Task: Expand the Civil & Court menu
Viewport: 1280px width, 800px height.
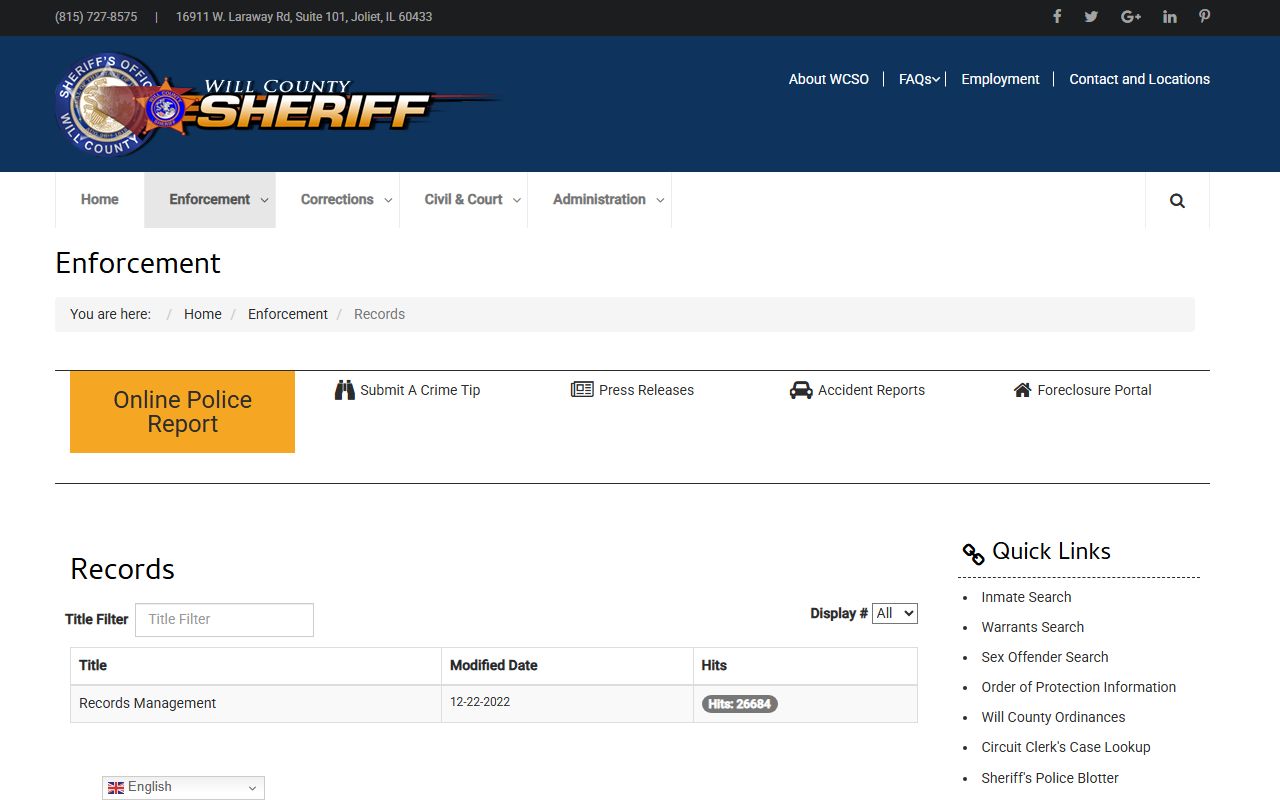Action: (464, 200)
